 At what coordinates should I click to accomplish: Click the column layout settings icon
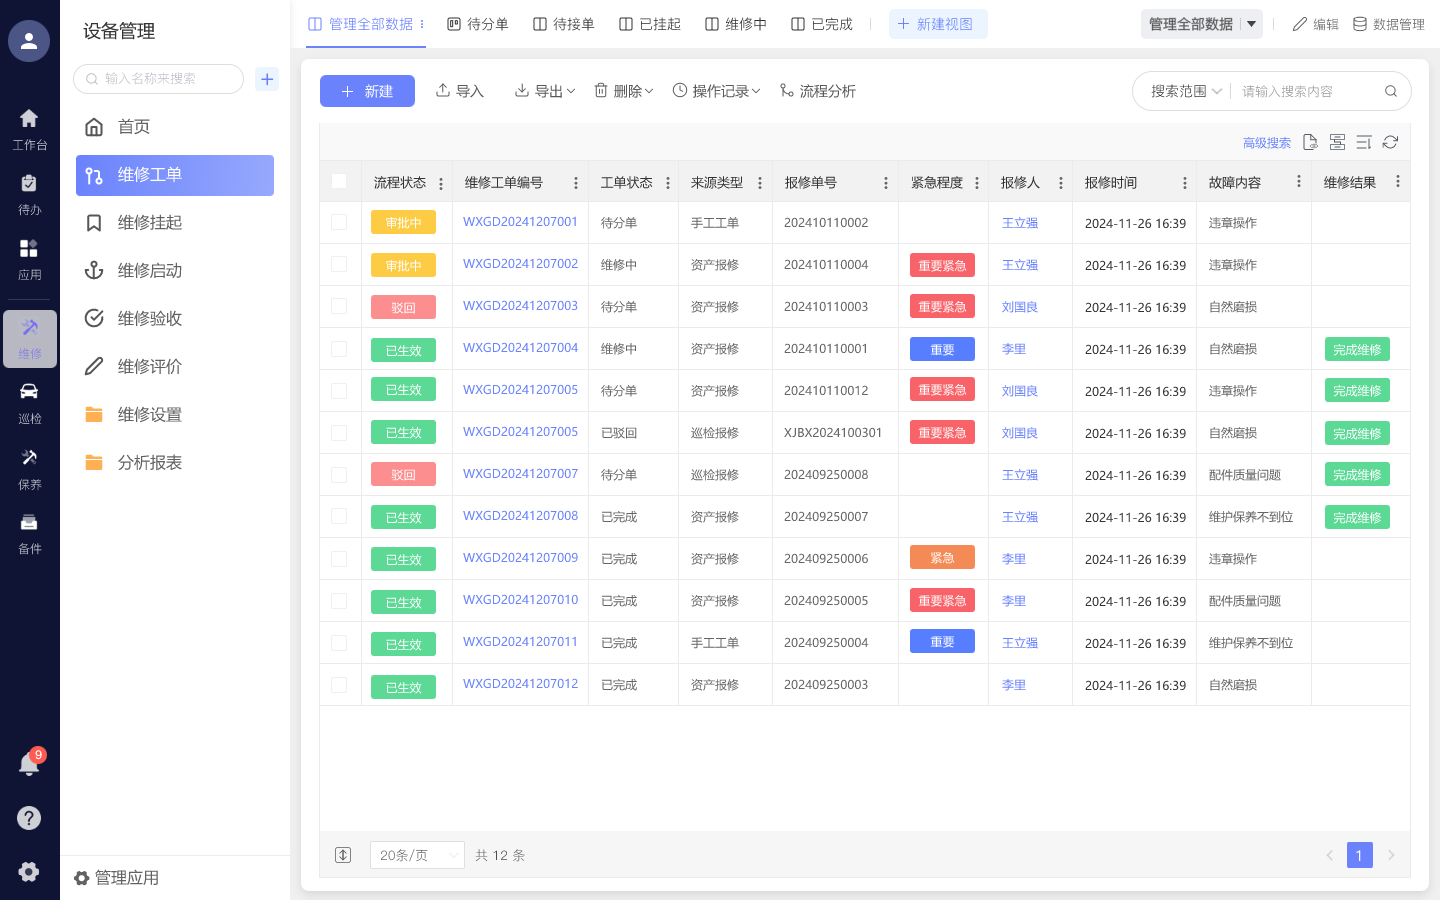[x=1337, y=142]
